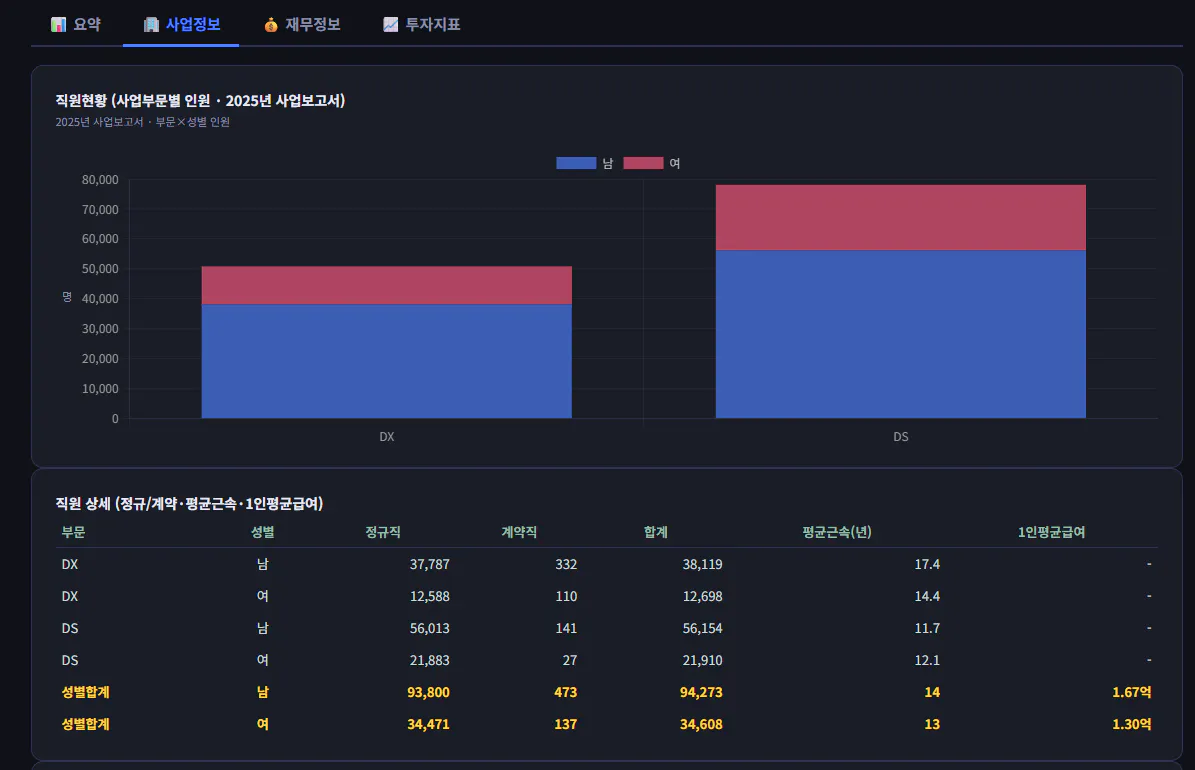Open the 요약 tab
The image size is (1195, 770).
pos(75,24)
